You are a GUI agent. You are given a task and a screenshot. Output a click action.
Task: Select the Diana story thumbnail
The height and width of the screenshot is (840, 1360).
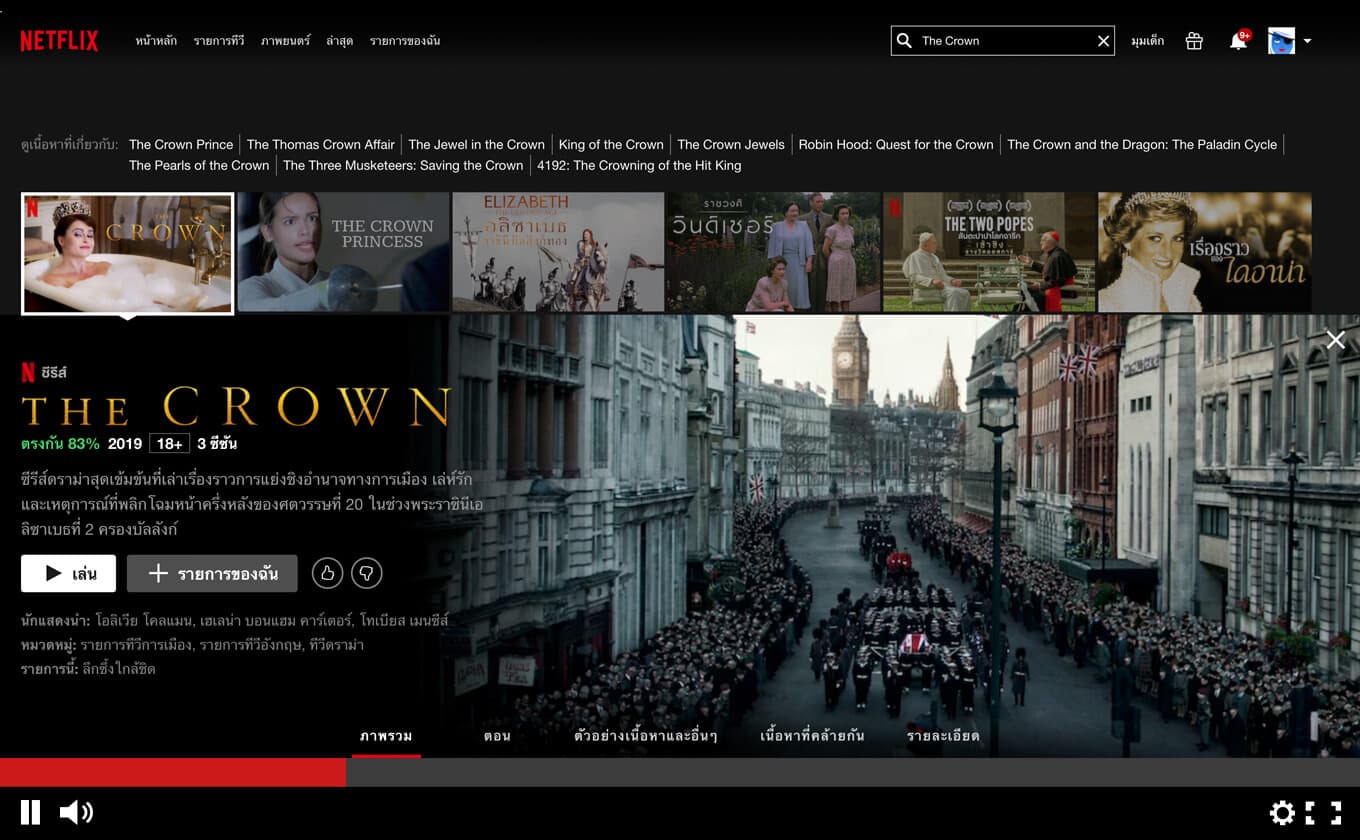[1204, 252]
